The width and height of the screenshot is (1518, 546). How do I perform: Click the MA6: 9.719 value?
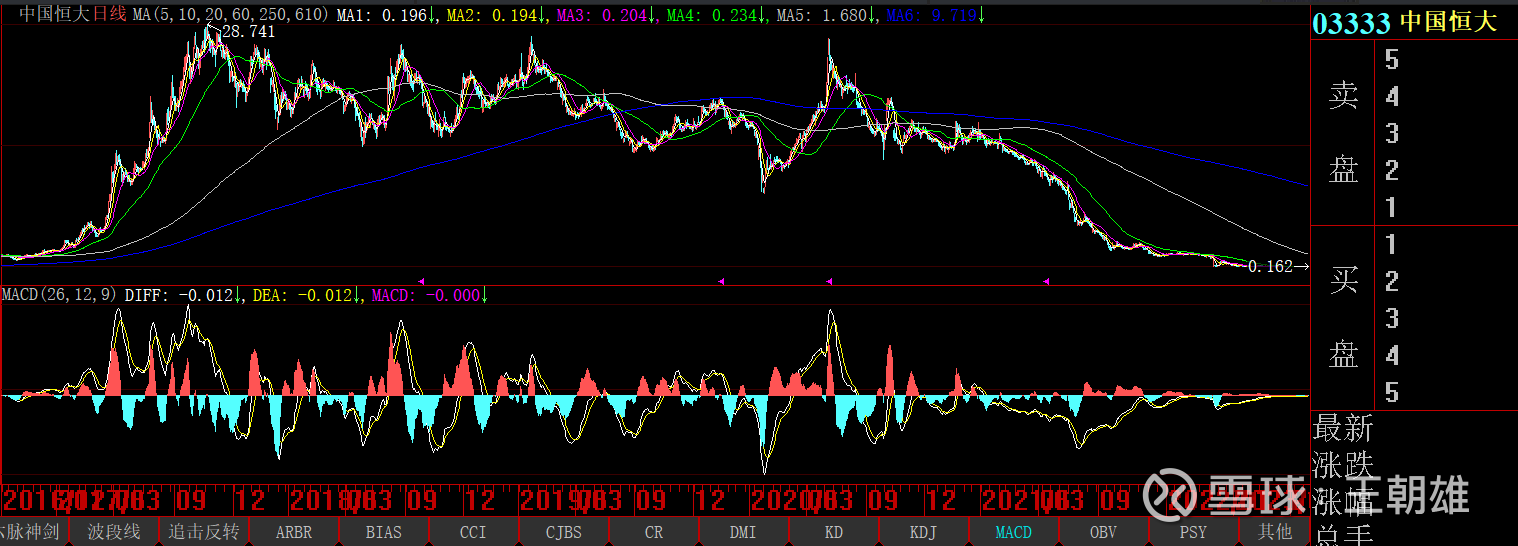(x=936, y=15)
